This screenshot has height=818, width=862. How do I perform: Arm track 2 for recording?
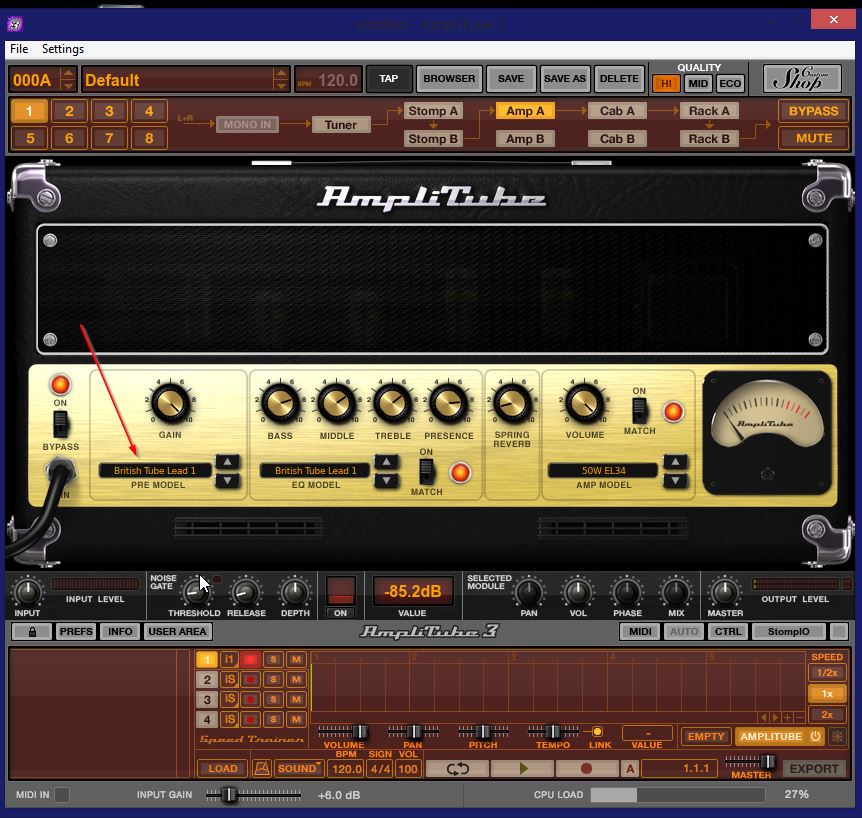click(x=250, y=679)
